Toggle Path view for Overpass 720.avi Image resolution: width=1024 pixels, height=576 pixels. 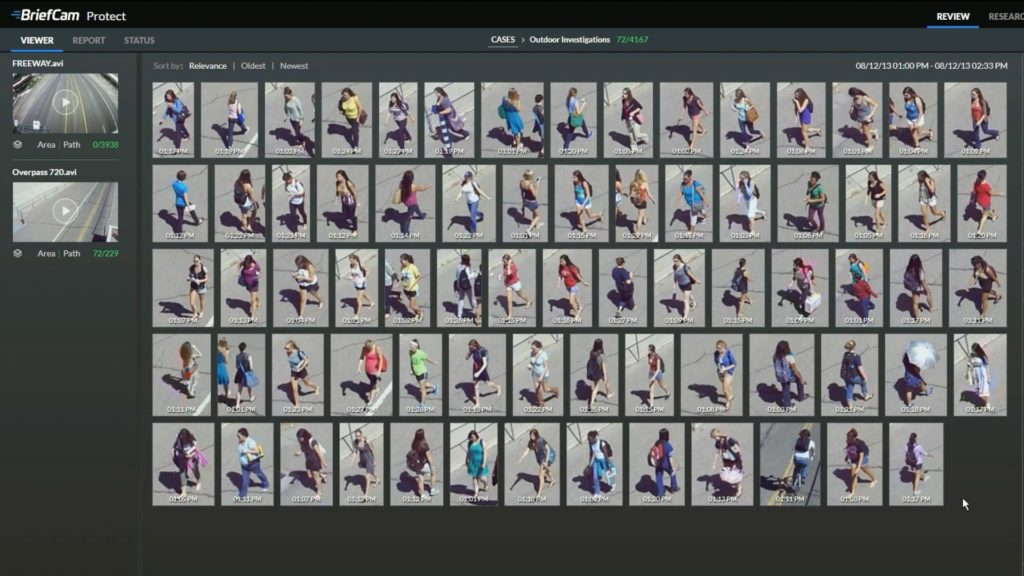pyautogui.click(x=72, y=253)
